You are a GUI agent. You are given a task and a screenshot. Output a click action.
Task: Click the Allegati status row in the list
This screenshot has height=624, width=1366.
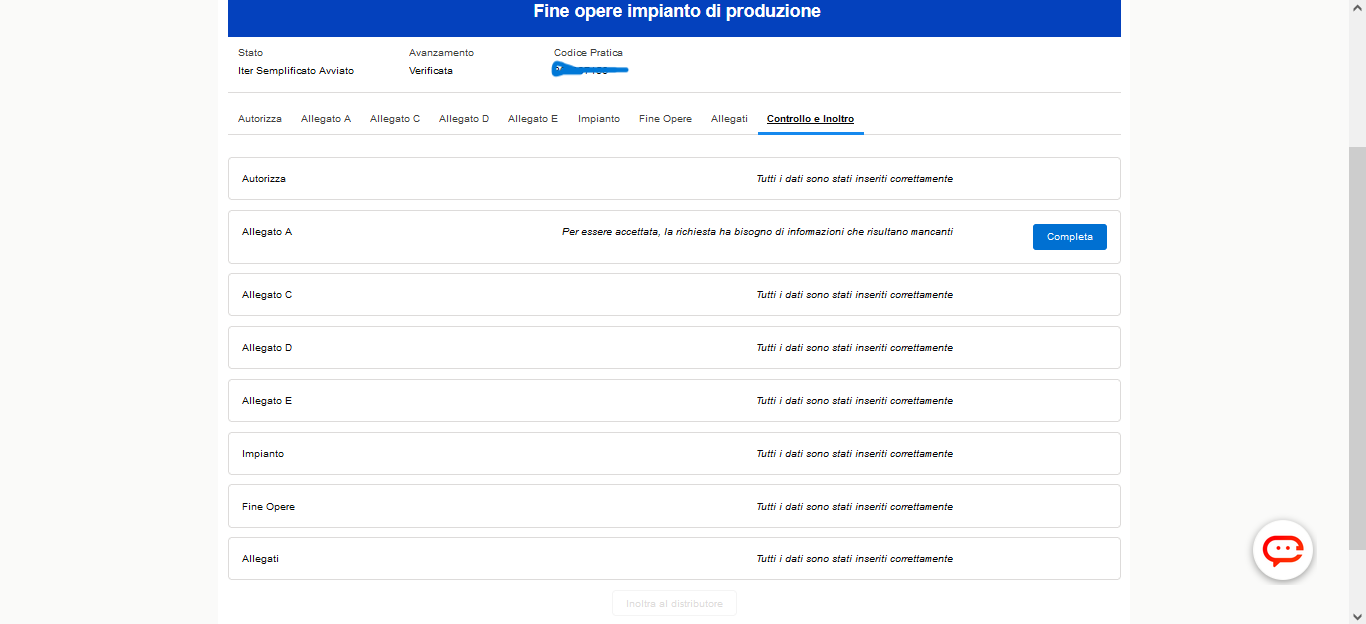674,559
